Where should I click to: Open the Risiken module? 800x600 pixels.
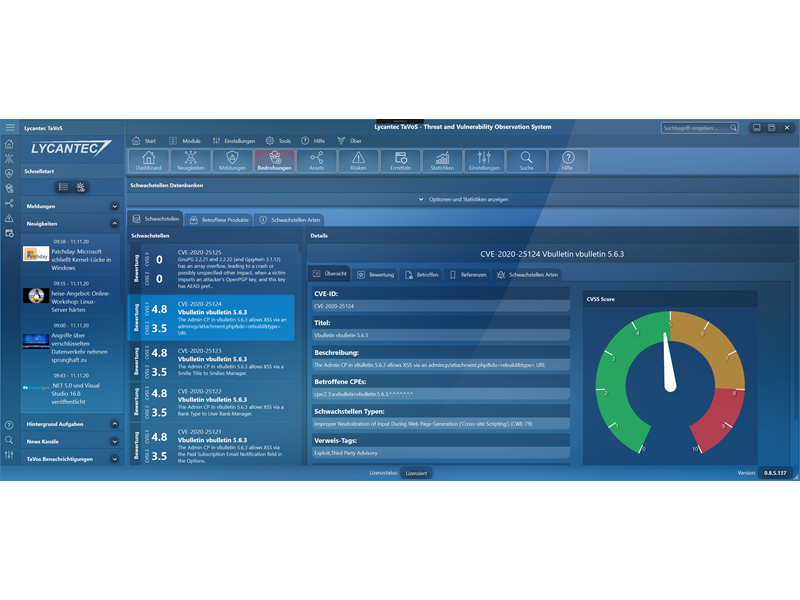(x=359, y=161)
